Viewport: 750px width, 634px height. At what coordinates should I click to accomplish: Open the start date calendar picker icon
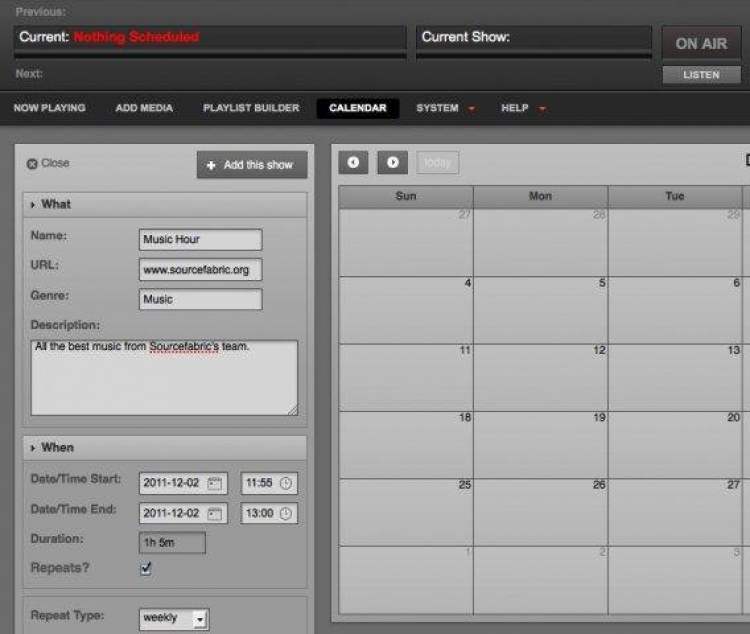click(x=215, y=483)
